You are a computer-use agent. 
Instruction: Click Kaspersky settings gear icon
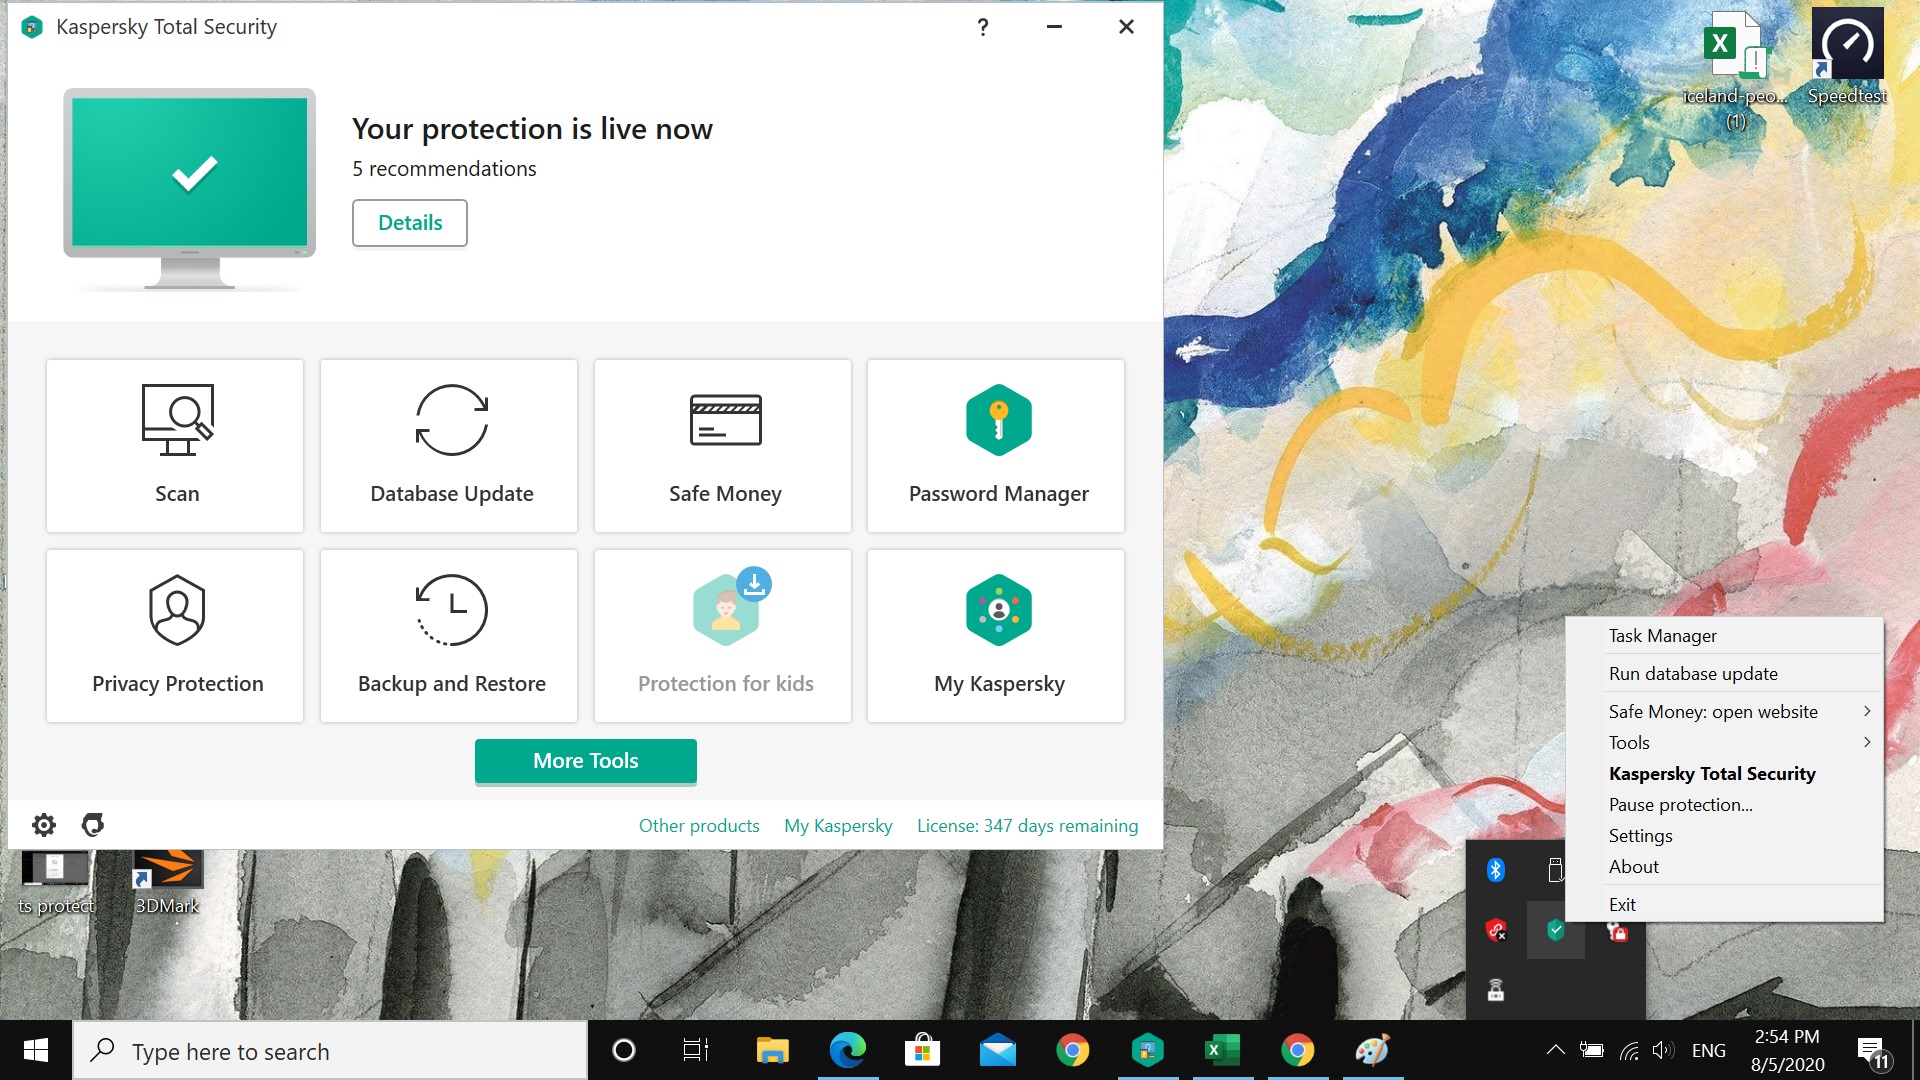tap(44, 824)
